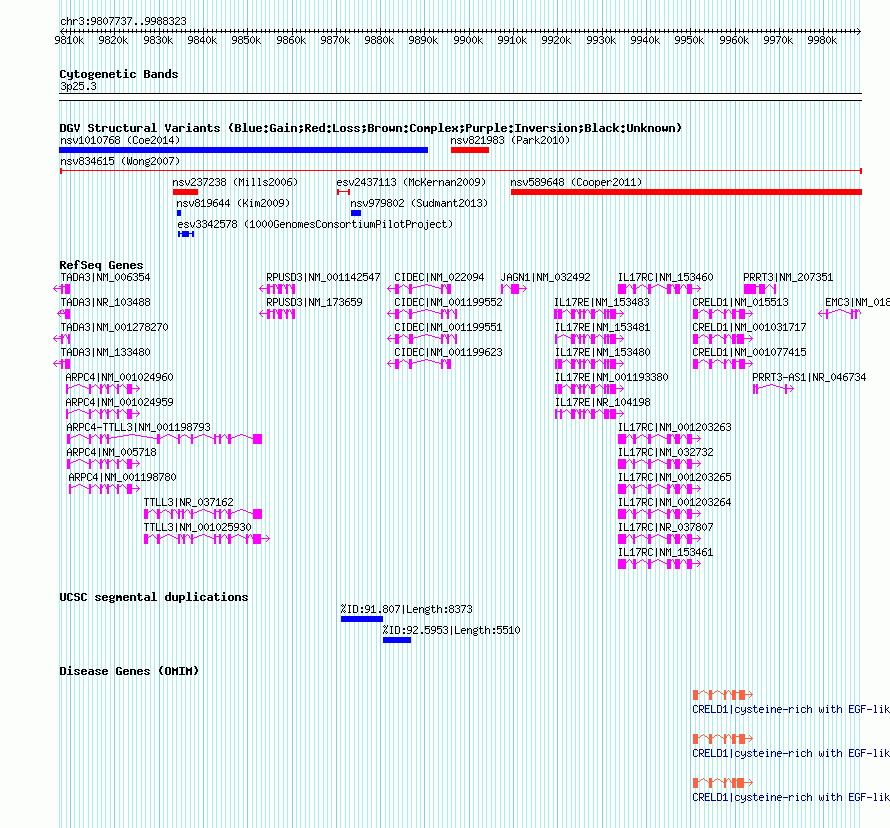Select transcript label CIDEC|NM_001199551
Screen dimensions: 890x828
(448, 327)
